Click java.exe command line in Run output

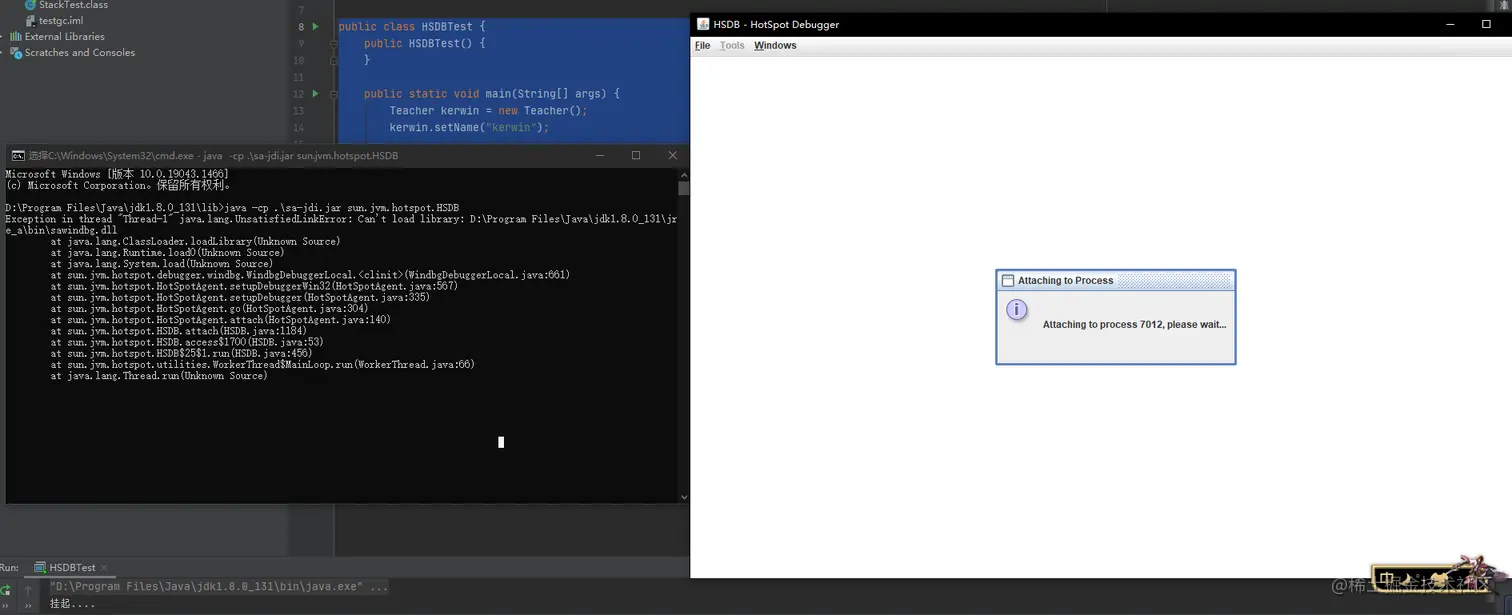coord(219,587)
